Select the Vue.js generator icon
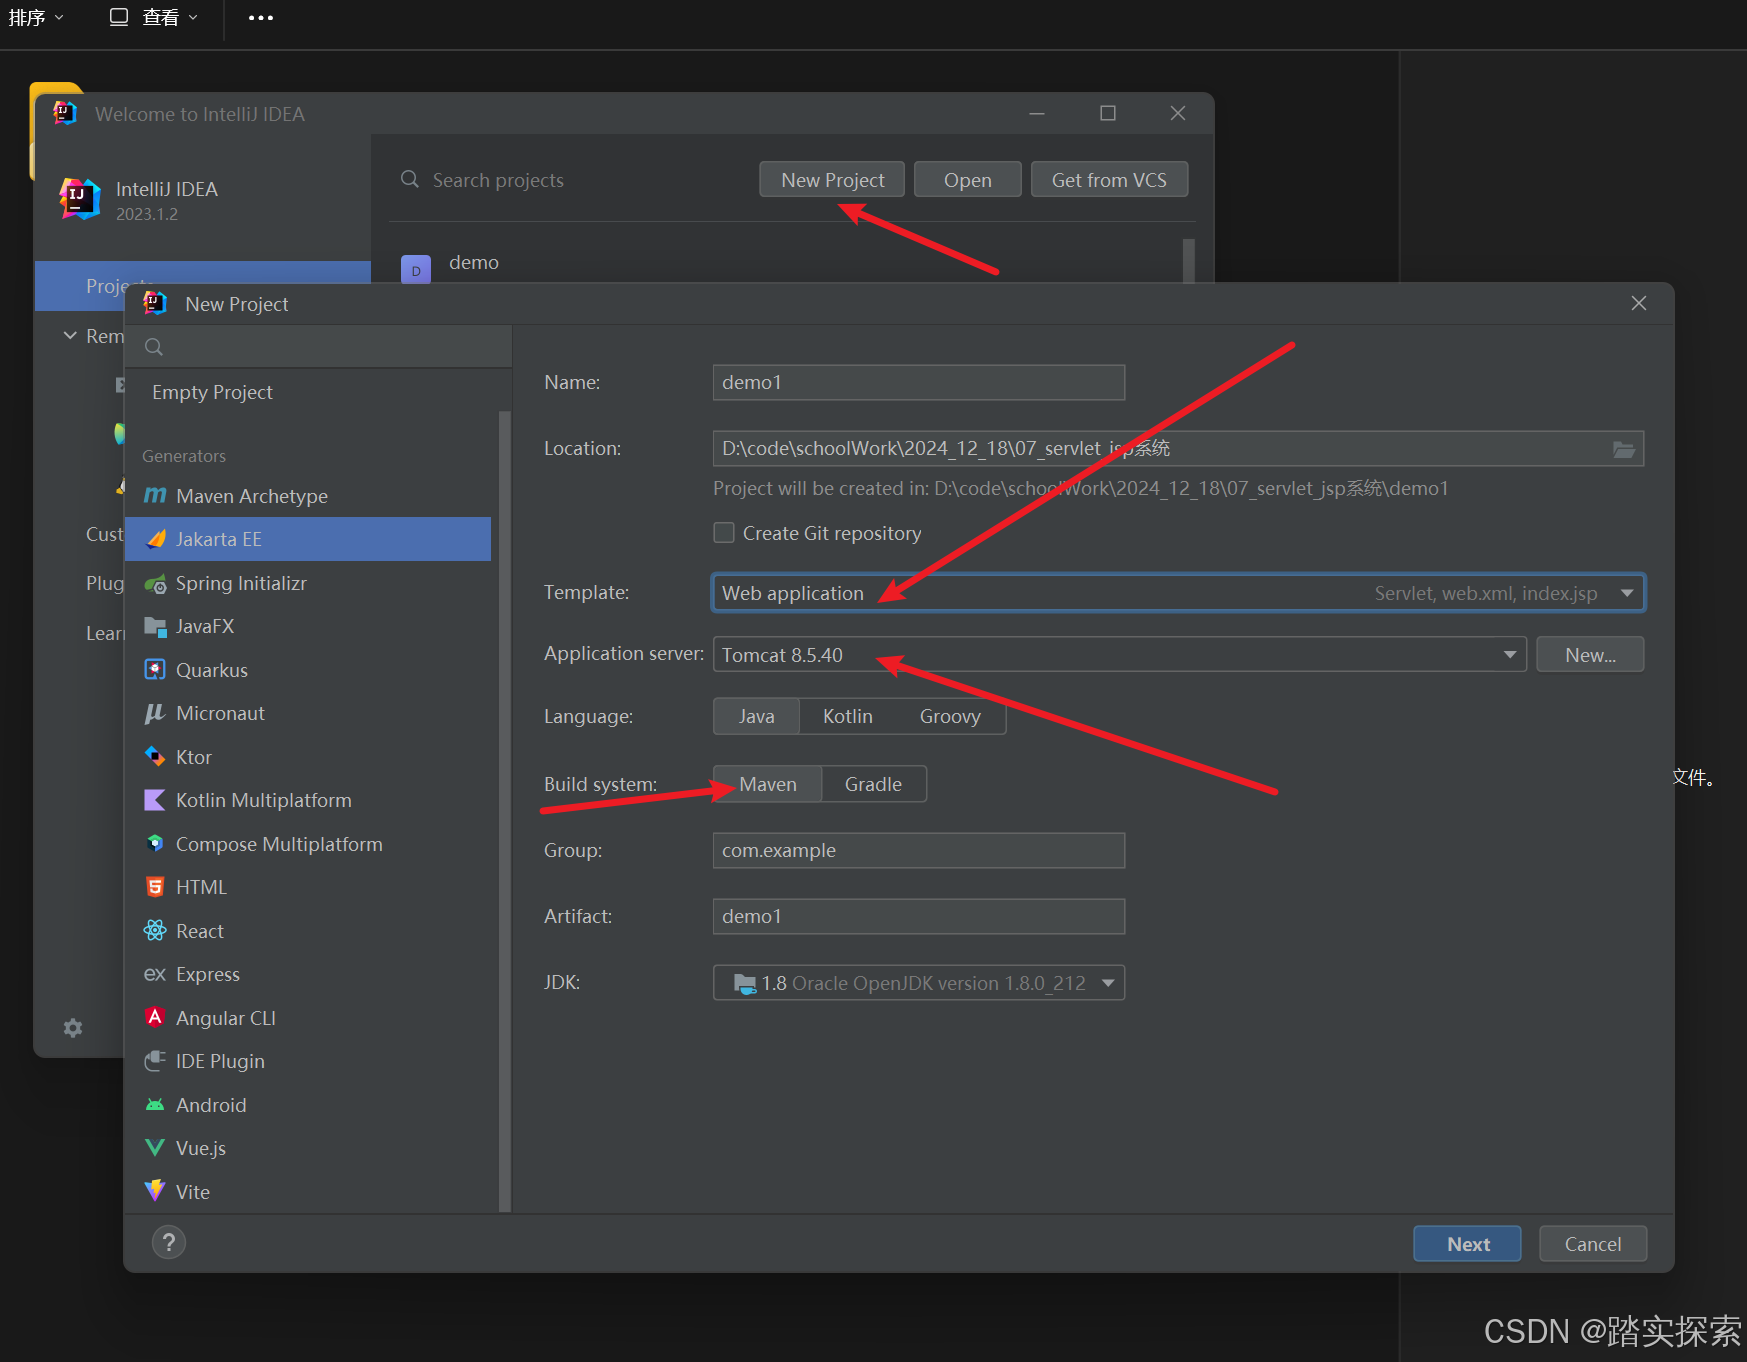Image resolution: width=1747 pixels, height=1362 pixels. pyautogui.click(x=155, y=1148)
